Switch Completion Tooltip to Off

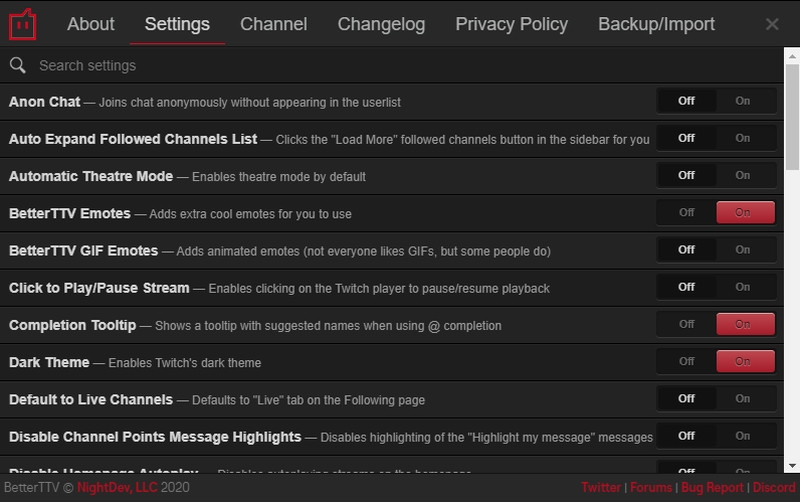point(686,324)
